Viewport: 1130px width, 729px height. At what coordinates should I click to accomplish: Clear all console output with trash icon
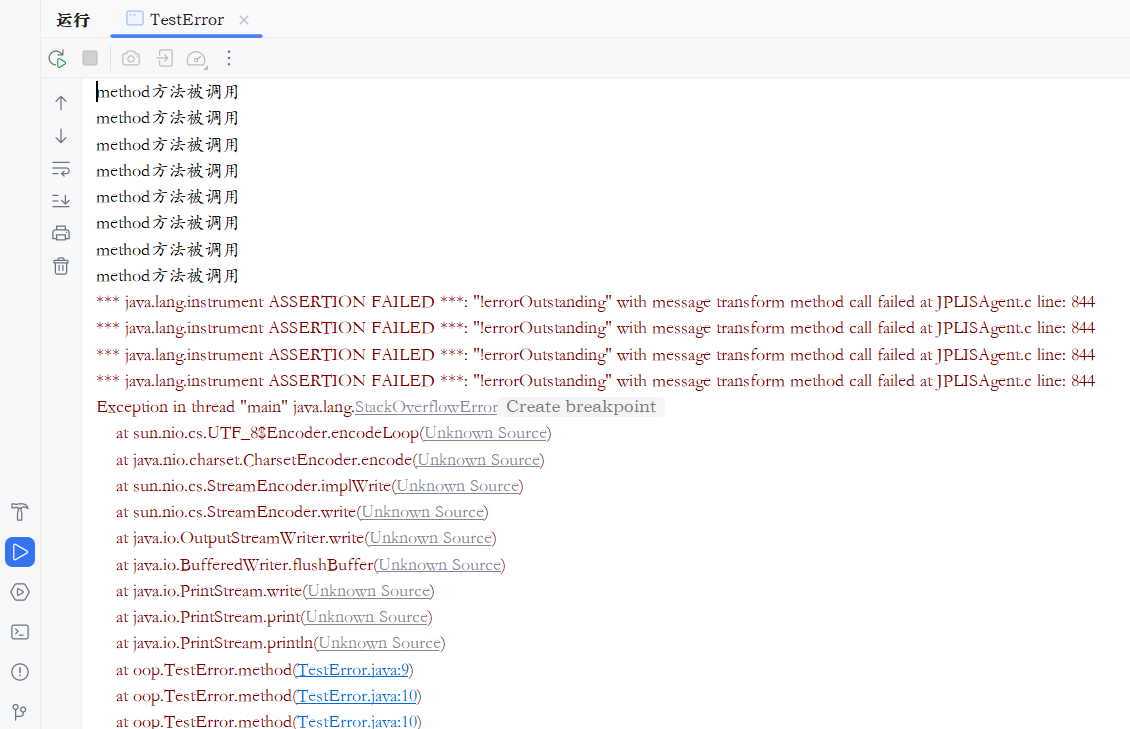[x=61, y=266]
